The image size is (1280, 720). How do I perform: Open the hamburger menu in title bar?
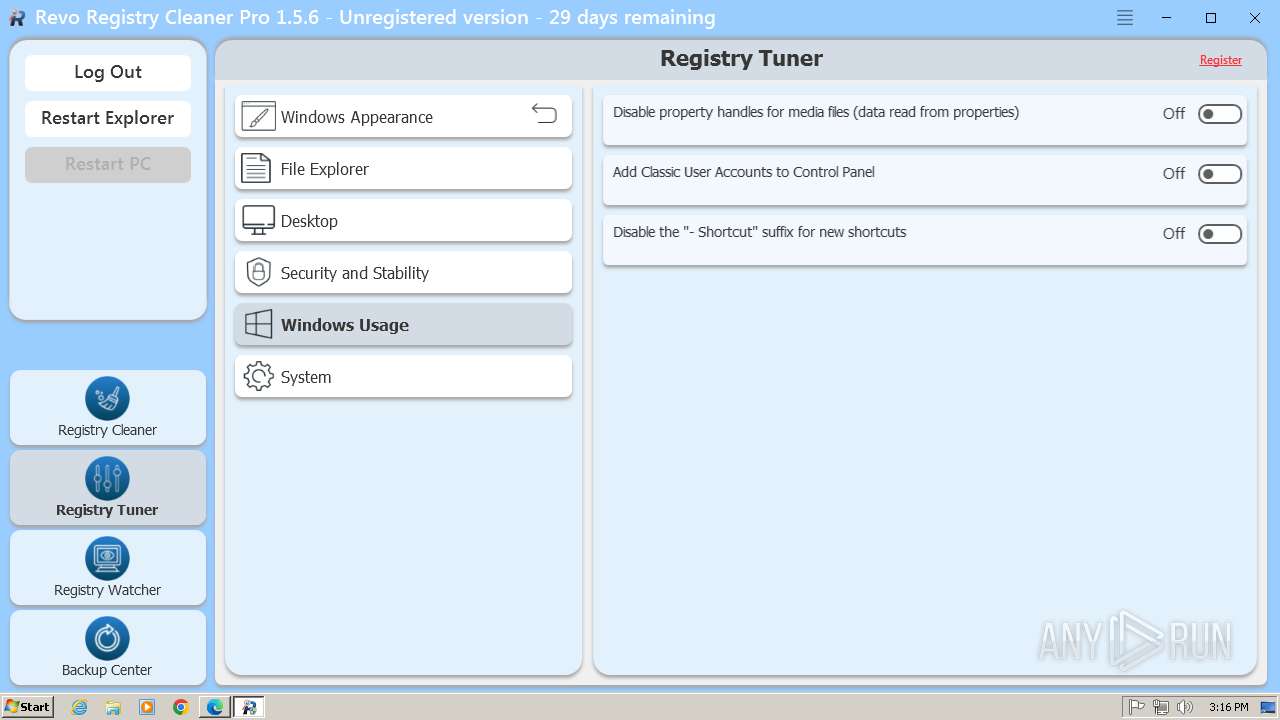1125,18
